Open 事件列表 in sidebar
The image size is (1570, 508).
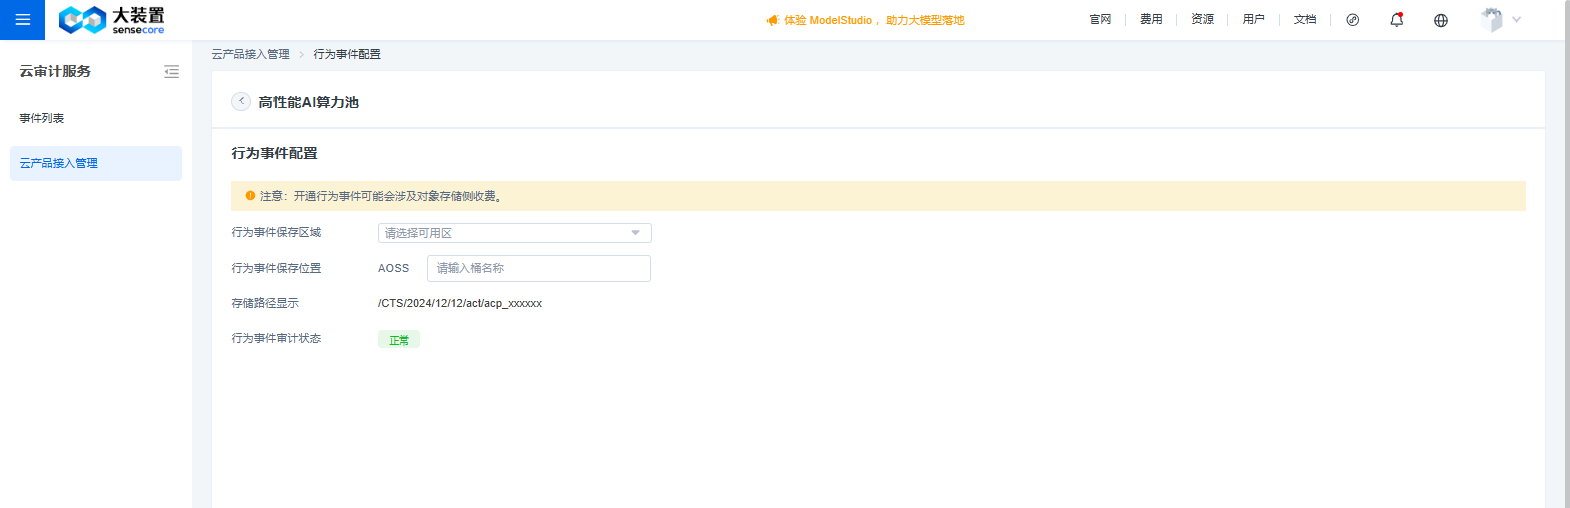point(42,118)
